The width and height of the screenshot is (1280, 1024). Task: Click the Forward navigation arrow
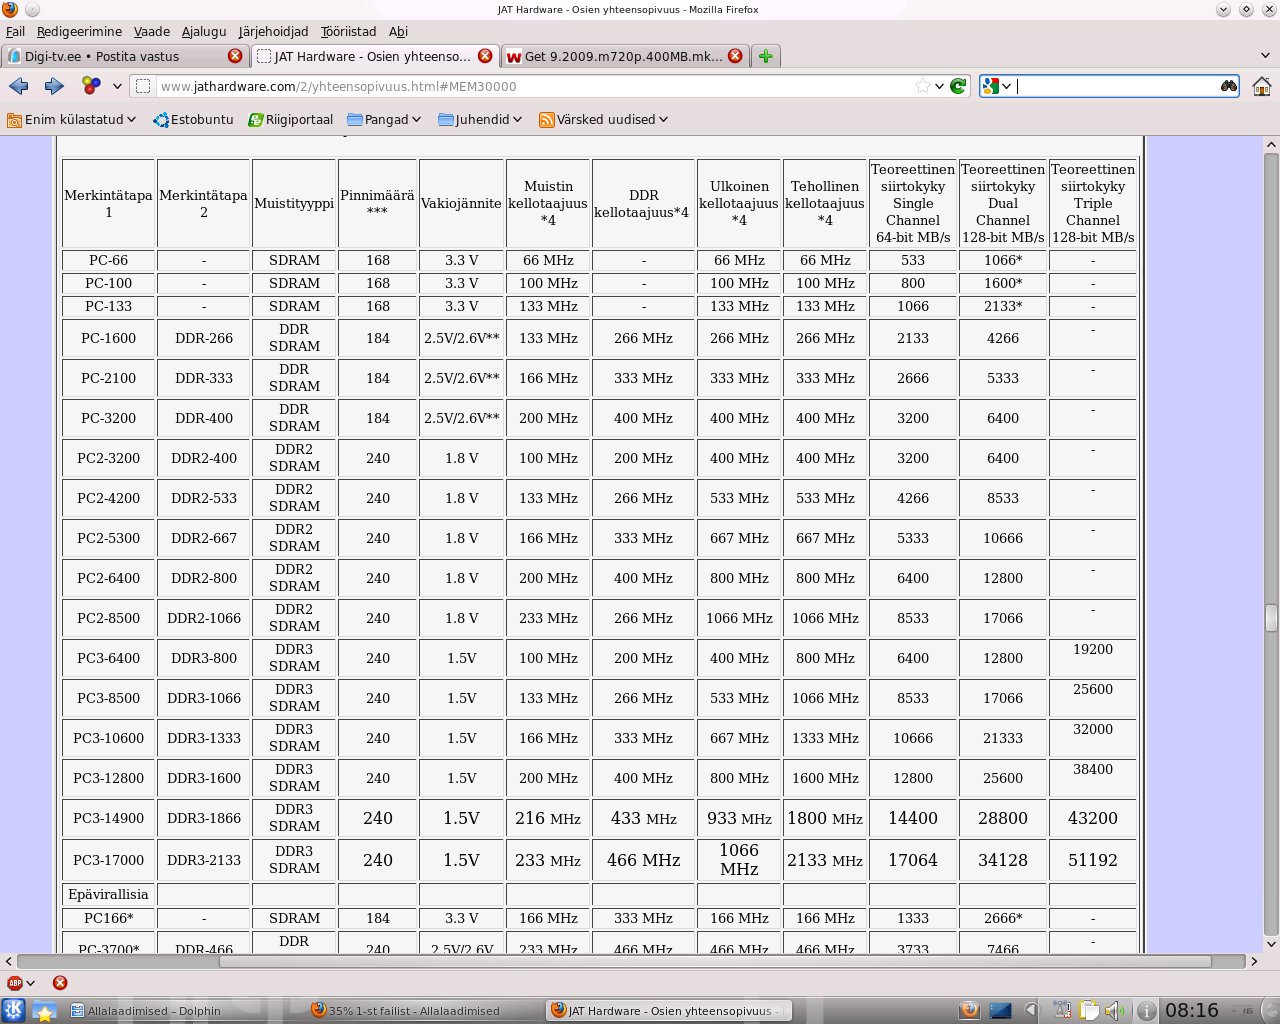tap(54, 86)
